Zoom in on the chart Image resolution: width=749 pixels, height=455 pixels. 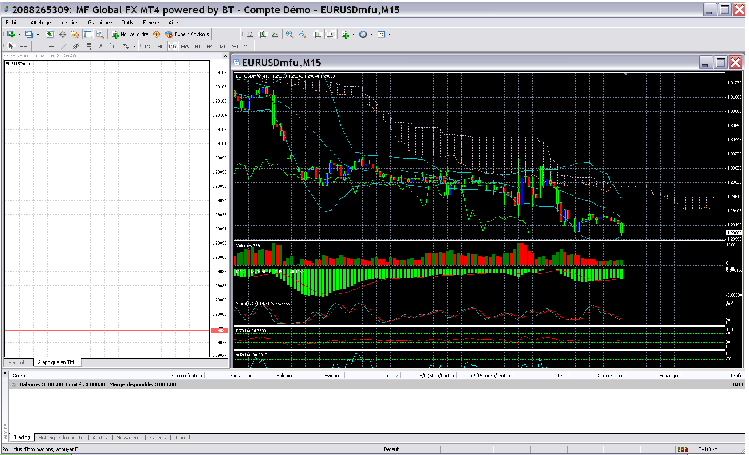287,34
